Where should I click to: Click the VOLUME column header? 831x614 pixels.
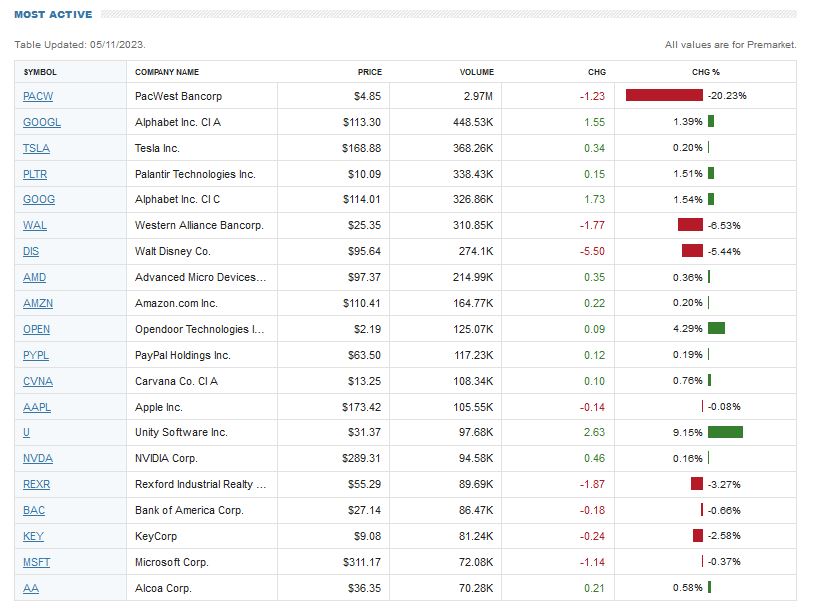(477, 72)
